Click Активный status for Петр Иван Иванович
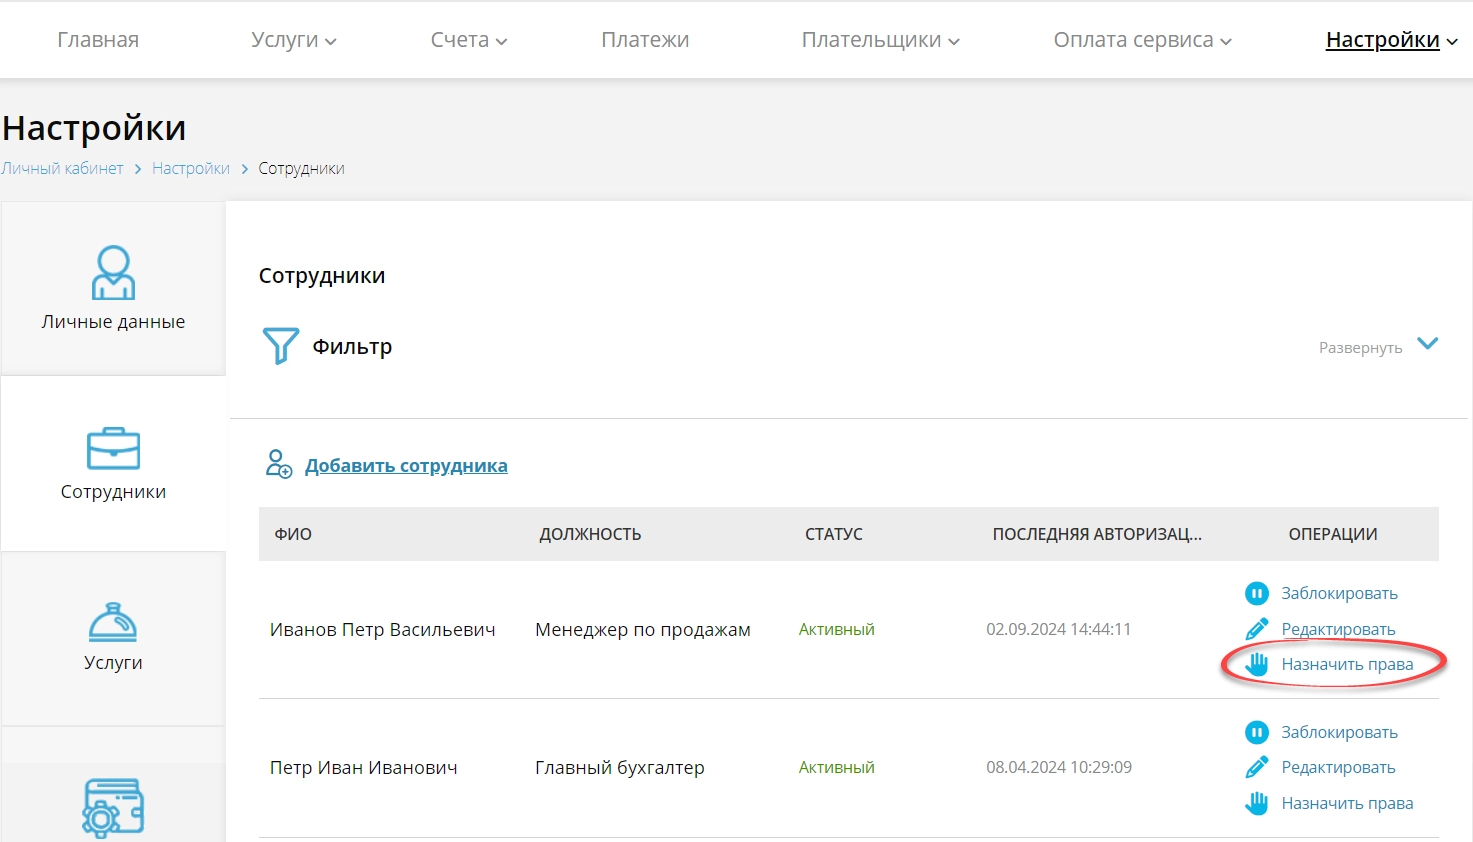Viewport: 1473px width, 842px height. click(x=836, y=767)
